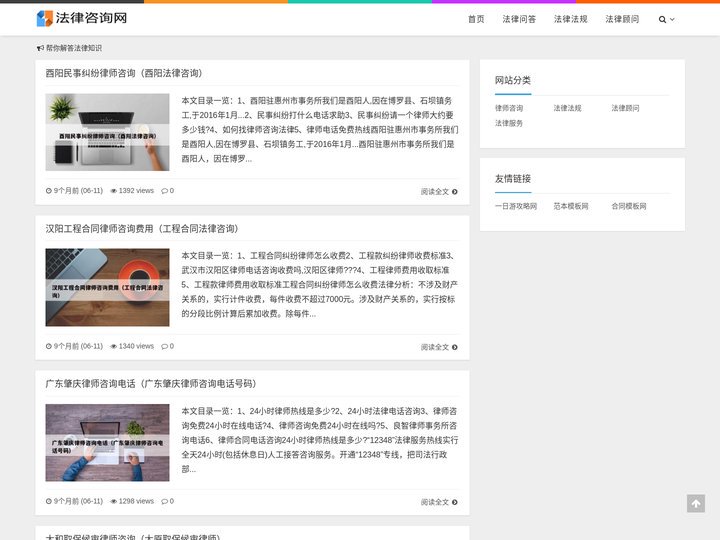Image resolution: width=720 pixels, height=540 pixels.
Task: Open the 合同模板网 friend link
Action: 629,206
